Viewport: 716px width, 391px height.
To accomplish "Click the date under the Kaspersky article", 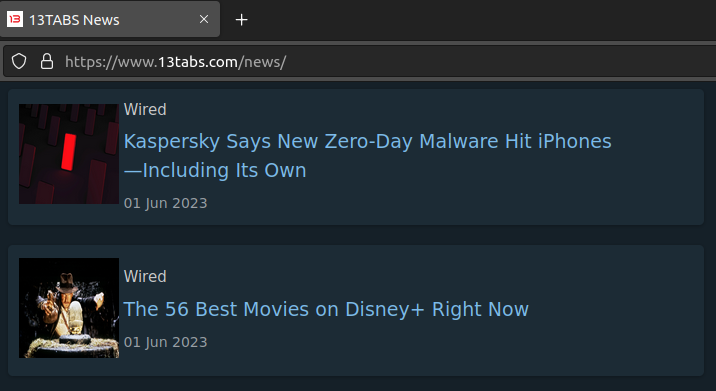I will click(x=165, y=203).
